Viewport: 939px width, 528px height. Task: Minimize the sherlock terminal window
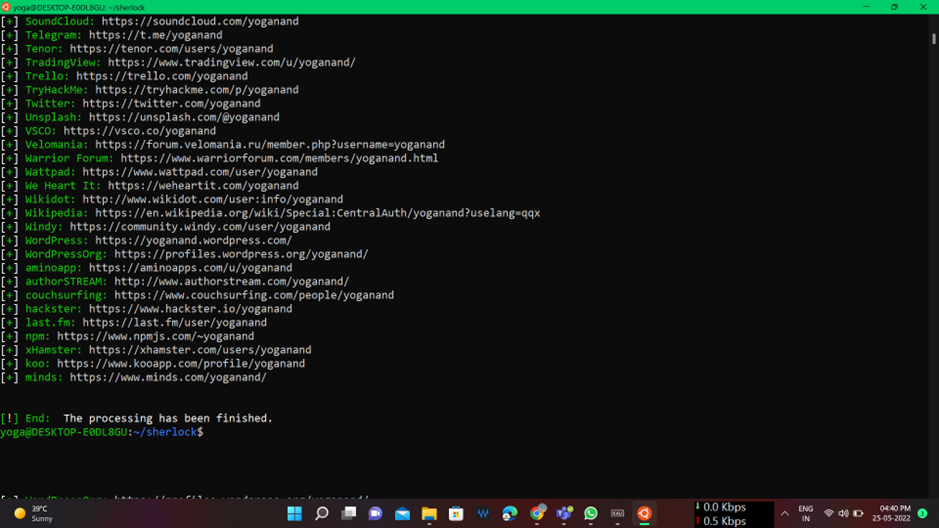click(x=866, y=7)
